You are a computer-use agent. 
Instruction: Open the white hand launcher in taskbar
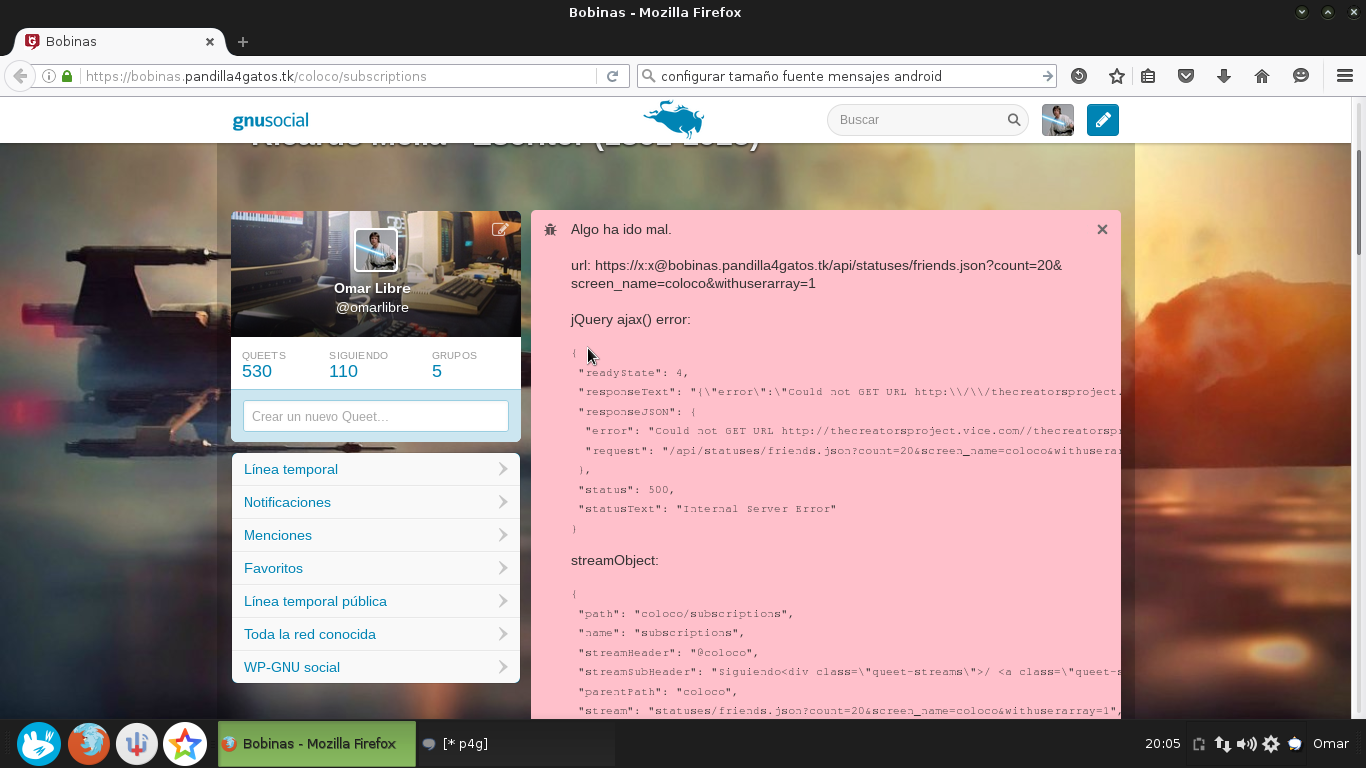(x=39, y=744)
